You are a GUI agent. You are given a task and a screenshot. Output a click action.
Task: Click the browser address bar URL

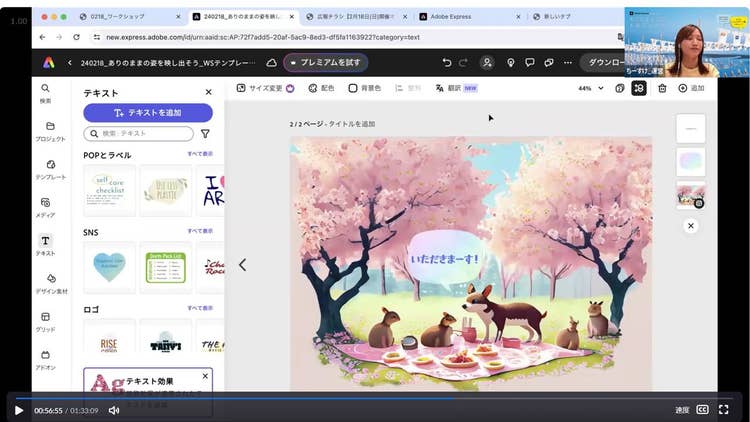(263, 37)
